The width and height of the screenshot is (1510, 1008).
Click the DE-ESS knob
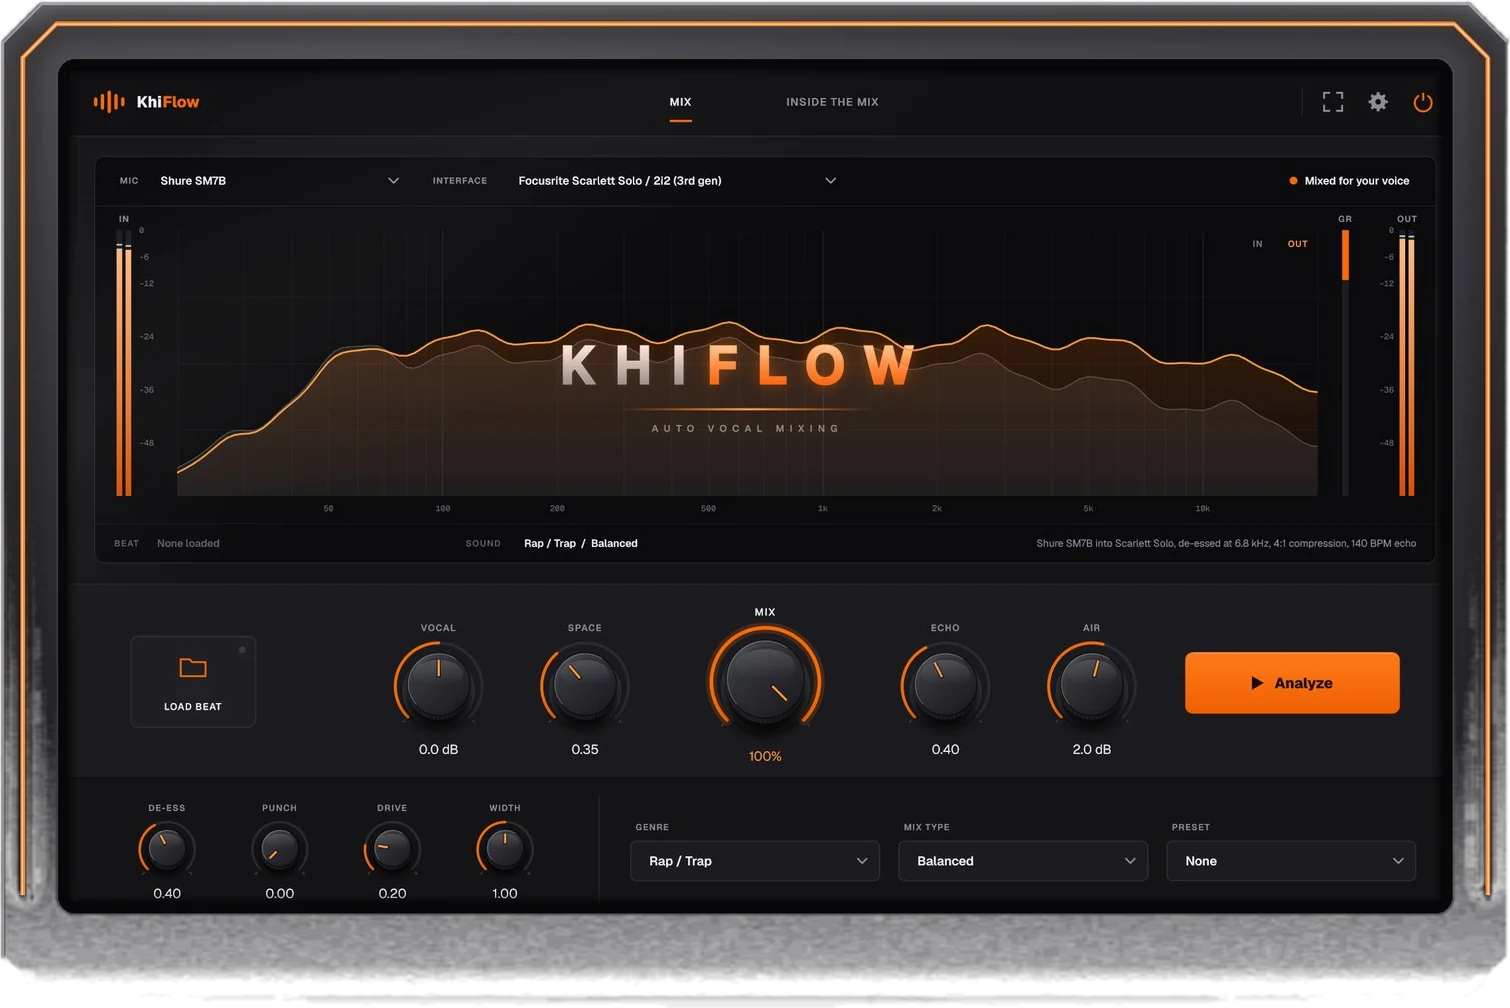click(167, 849)
